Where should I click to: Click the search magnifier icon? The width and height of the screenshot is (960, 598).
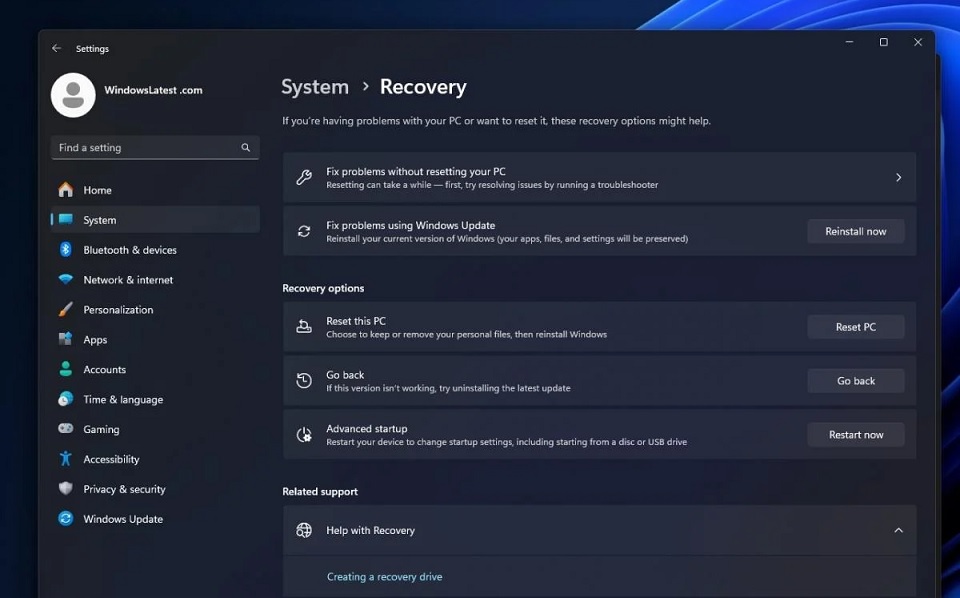[x=246, y=148]
